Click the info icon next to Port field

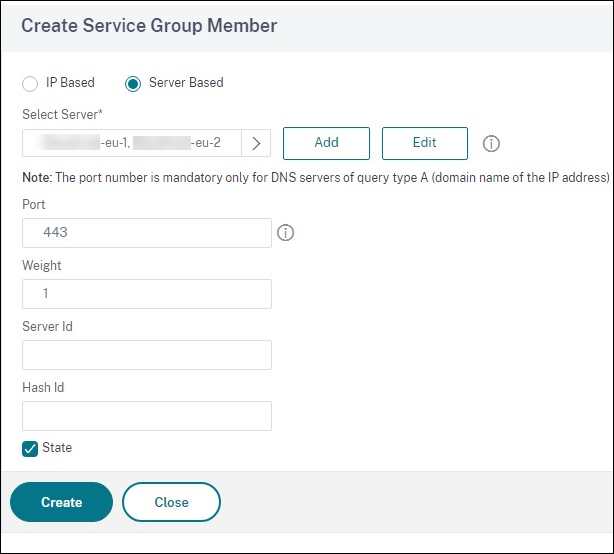pos(285,233)
